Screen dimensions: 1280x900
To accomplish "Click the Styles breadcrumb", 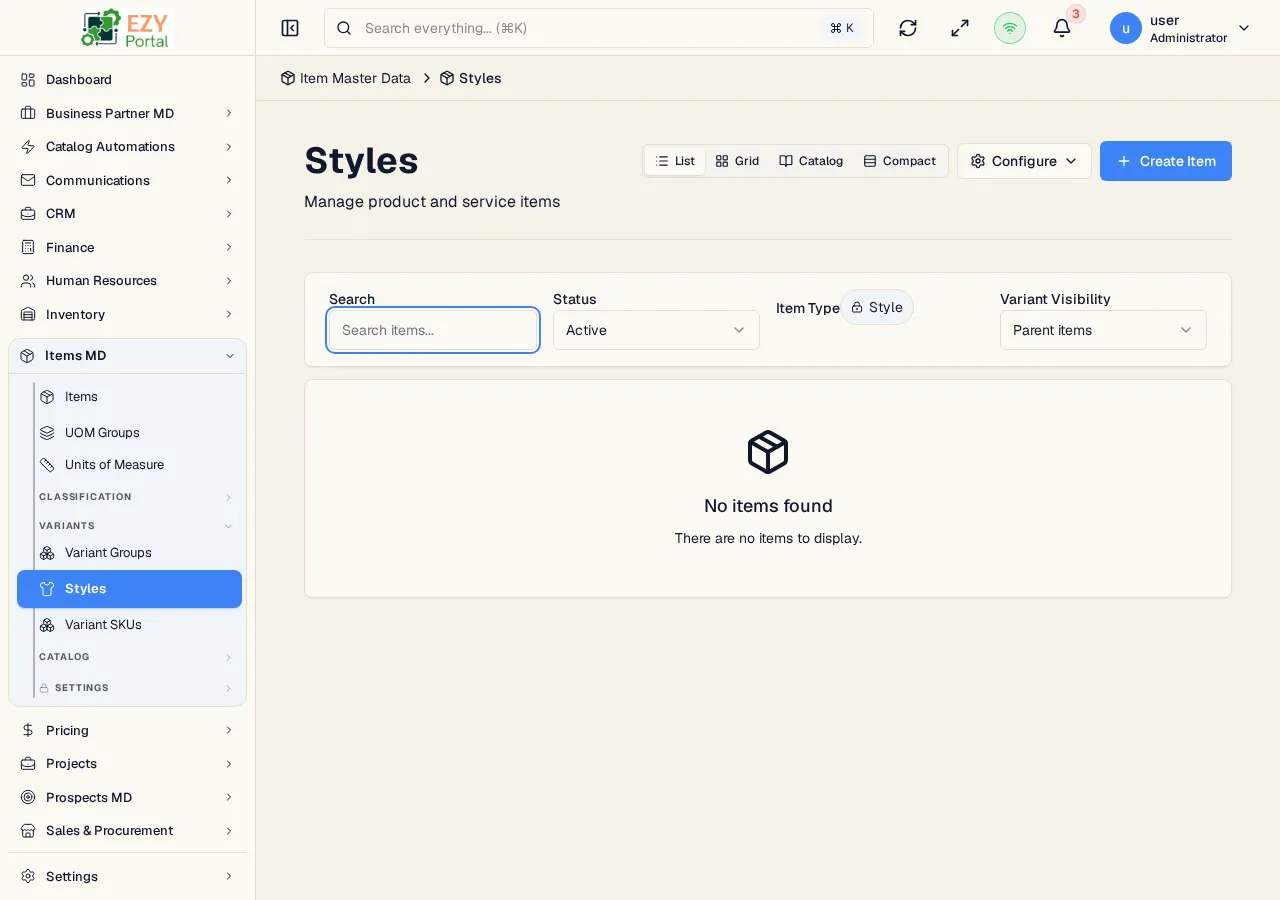I will [x=471, y=78].
